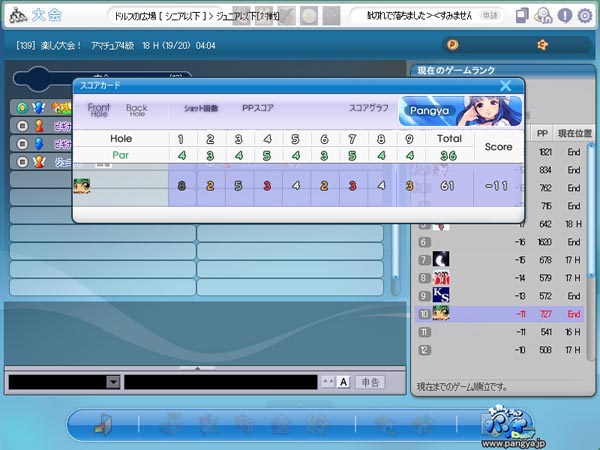This screenshot has width=600, height=450.
Task: Click rank 12 row with PP 508
Action: pyautogui.click(x=500, y=350)
